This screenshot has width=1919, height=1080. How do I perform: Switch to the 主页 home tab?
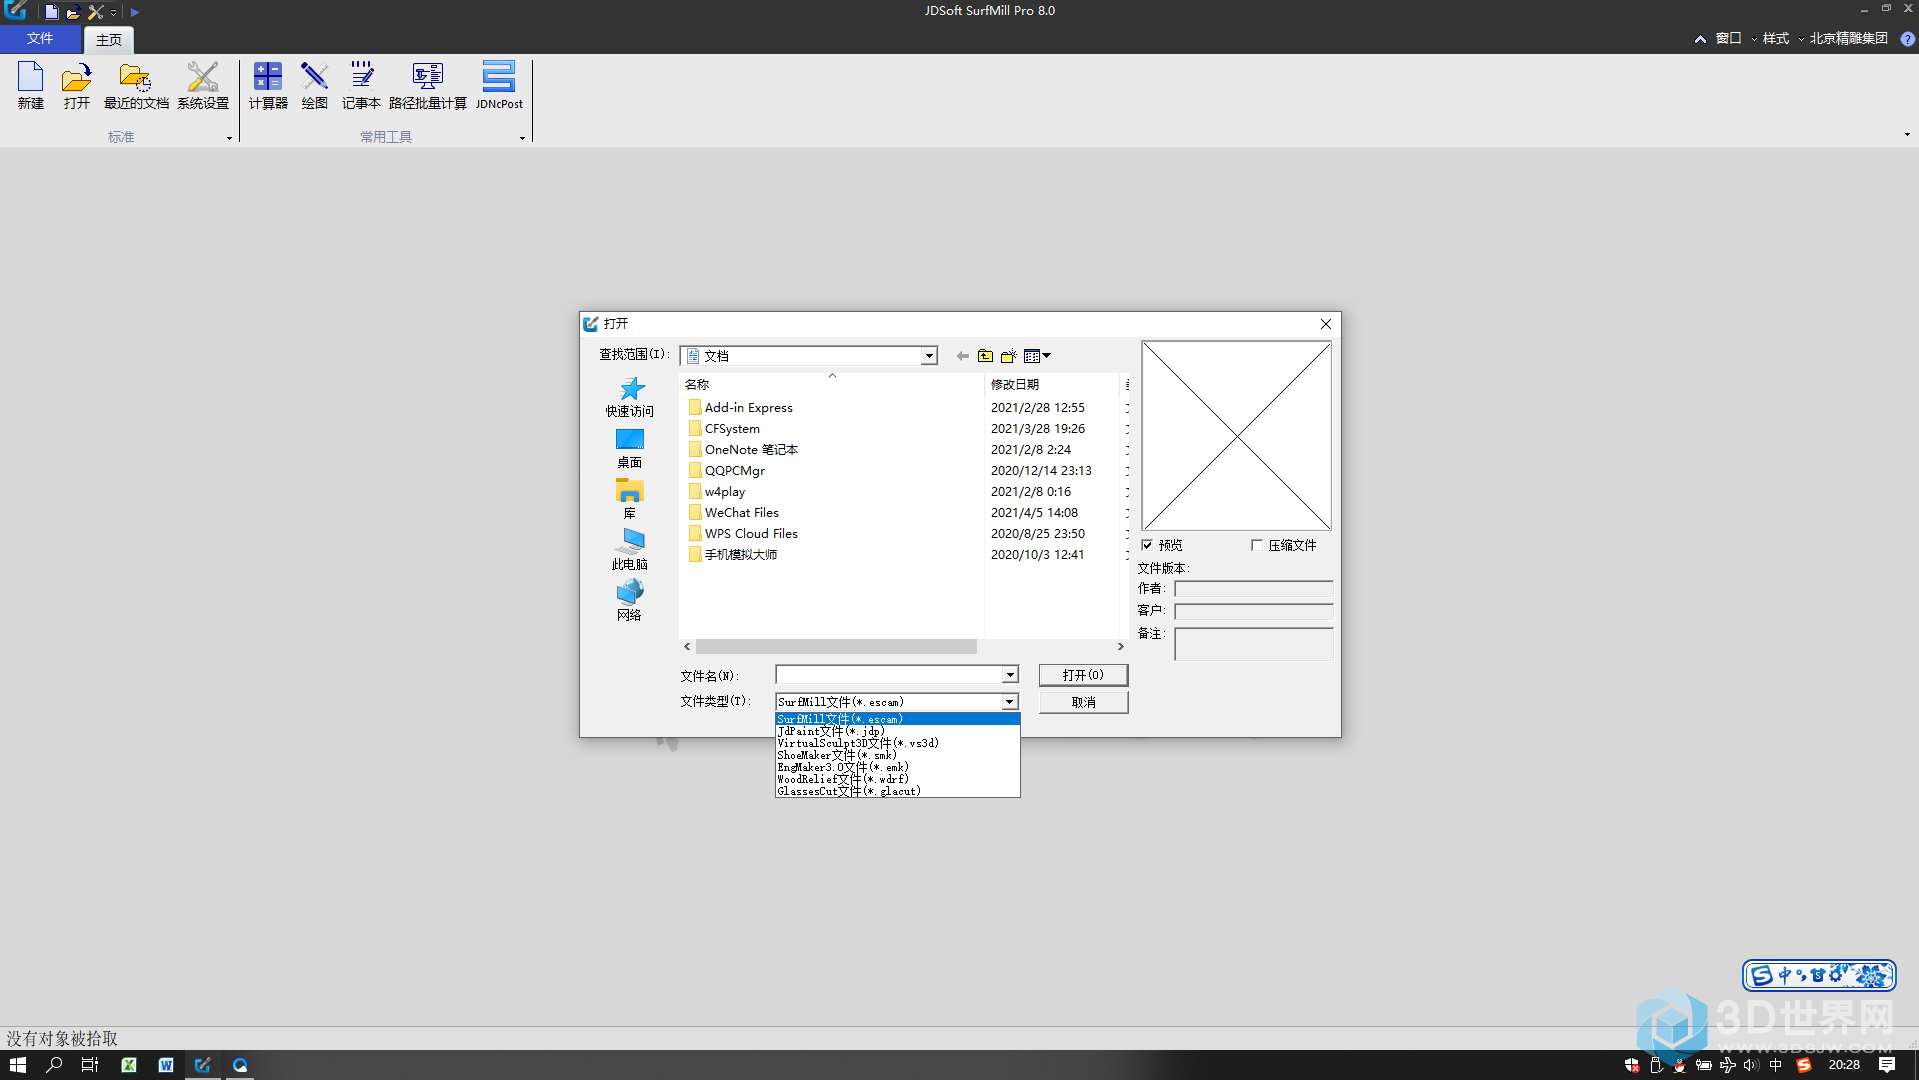click(109, 40)
